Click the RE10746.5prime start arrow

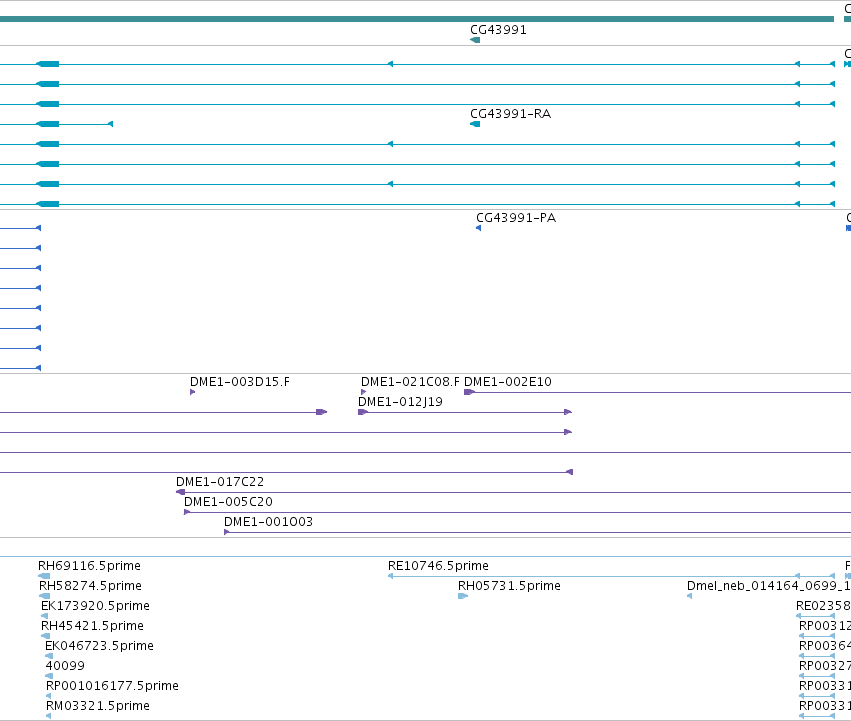click(391, 576)
